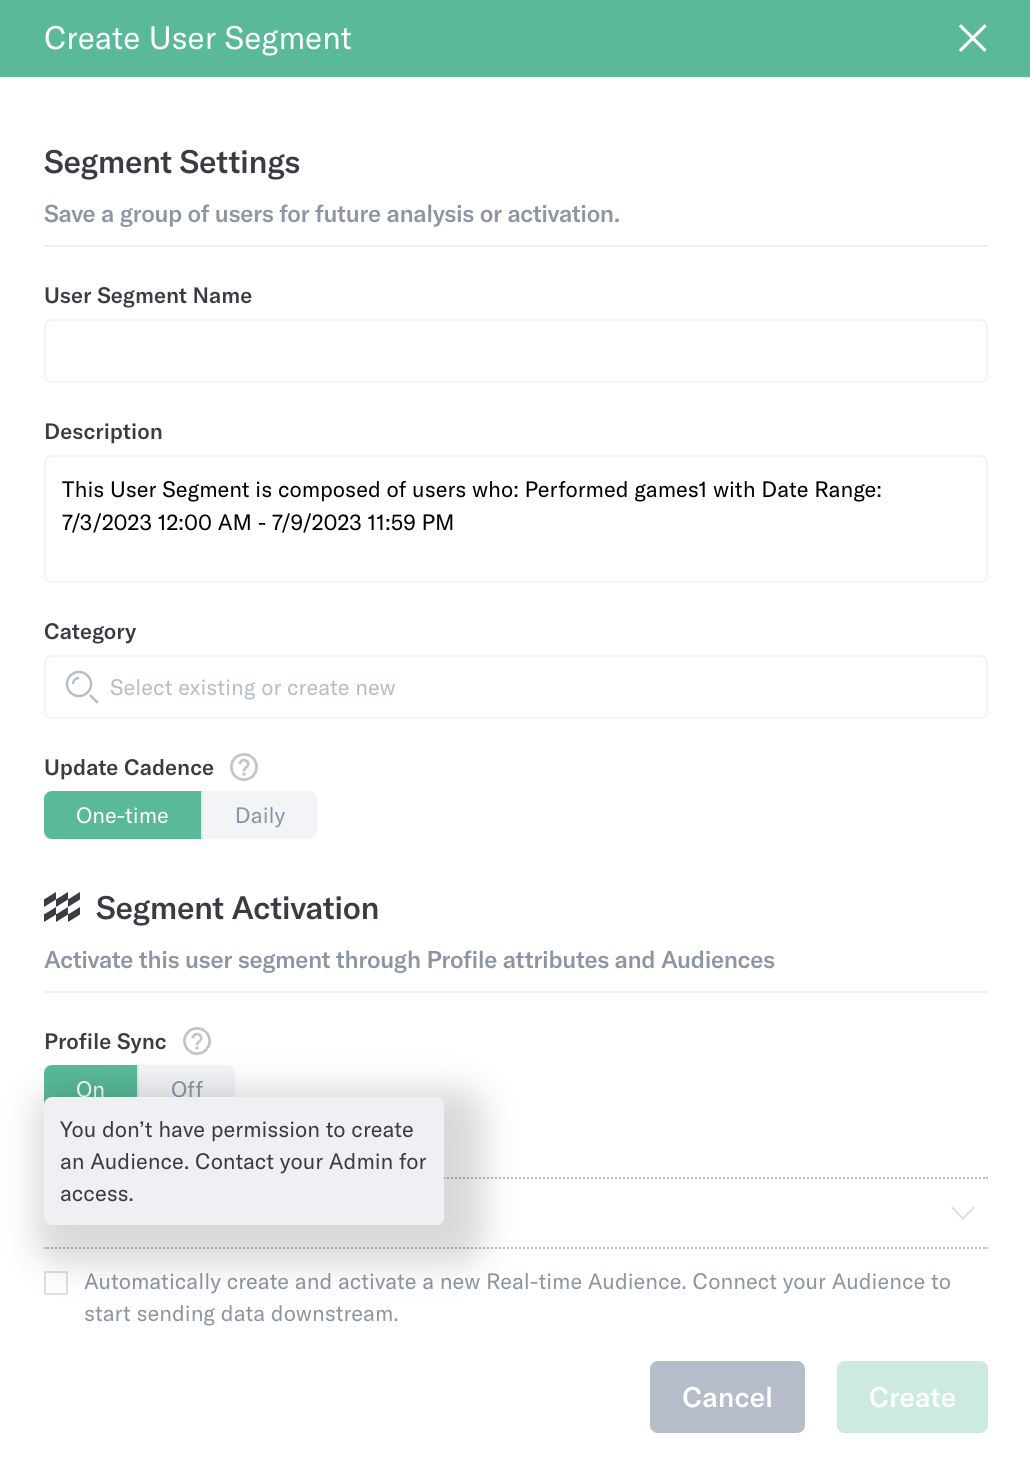Switch update cadence to Daily
This screenshot has height=1484, width=1030.
(260, 815)
